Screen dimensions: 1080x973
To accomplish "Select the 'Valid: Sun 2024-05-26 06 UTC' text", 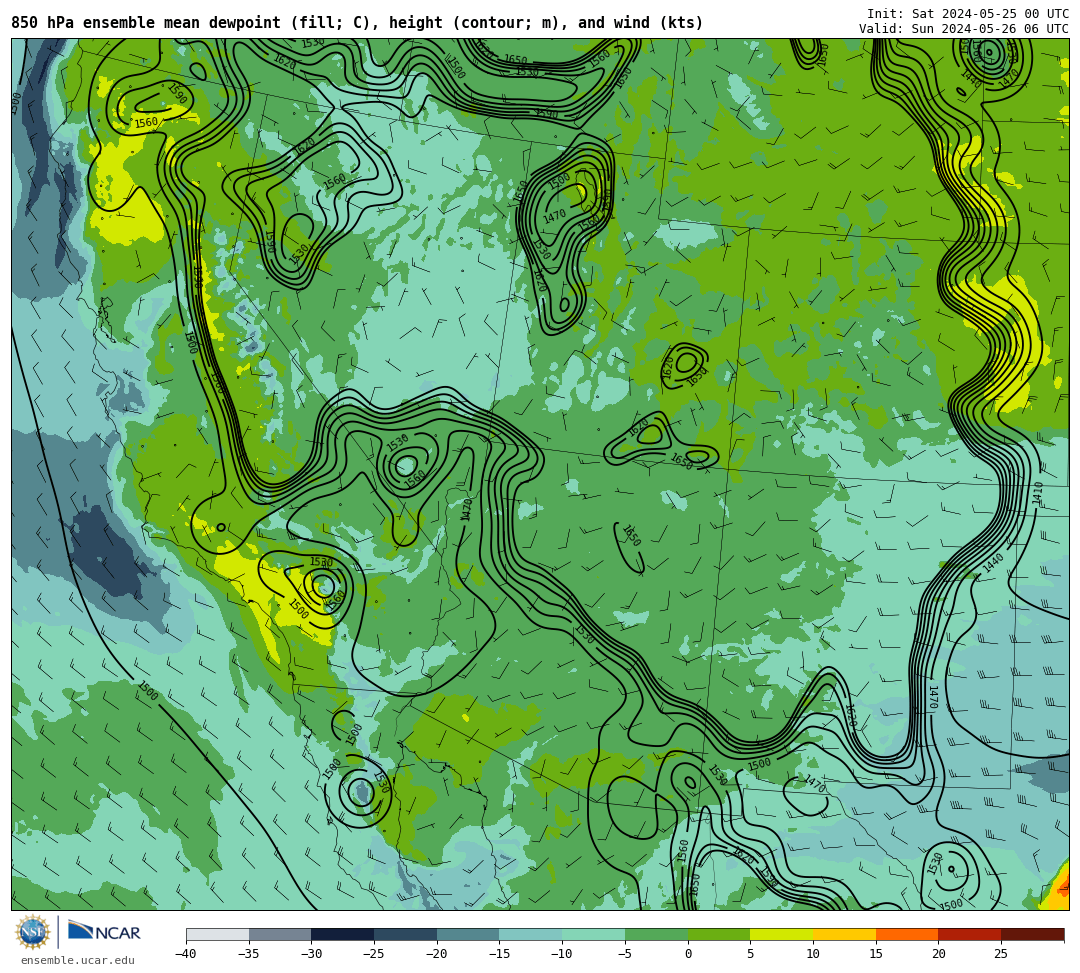I will coord(964,28).
